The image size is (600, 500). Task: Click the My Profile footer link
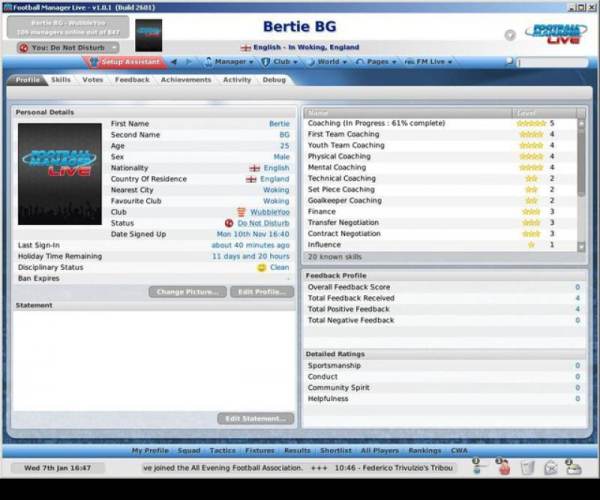[x=150, y=451]
